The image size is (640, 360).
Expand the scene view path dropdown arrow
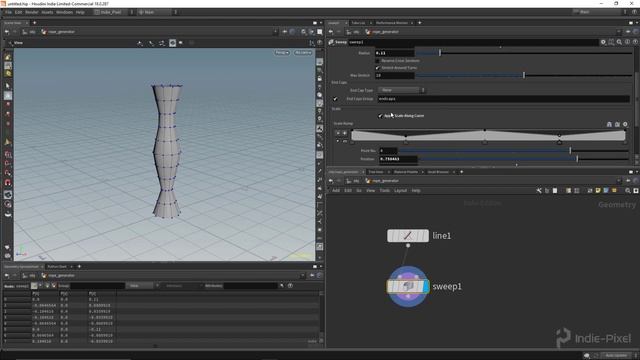(275, 32)
